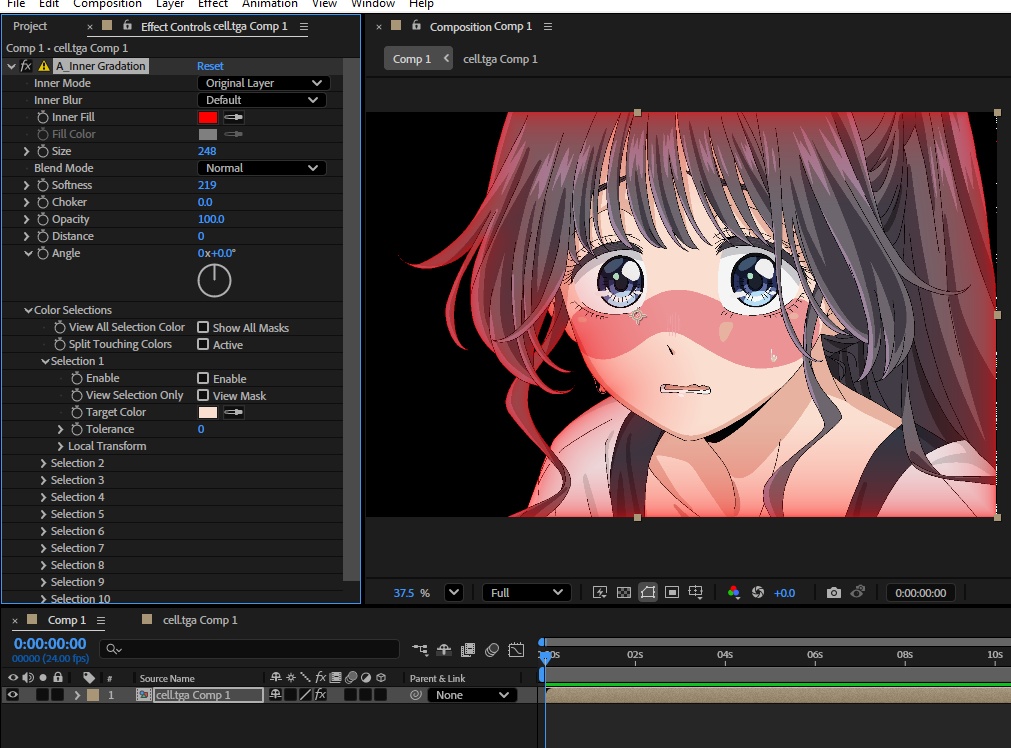Click the Region of Interest icon
The image size is (1011, 748).
672,593
